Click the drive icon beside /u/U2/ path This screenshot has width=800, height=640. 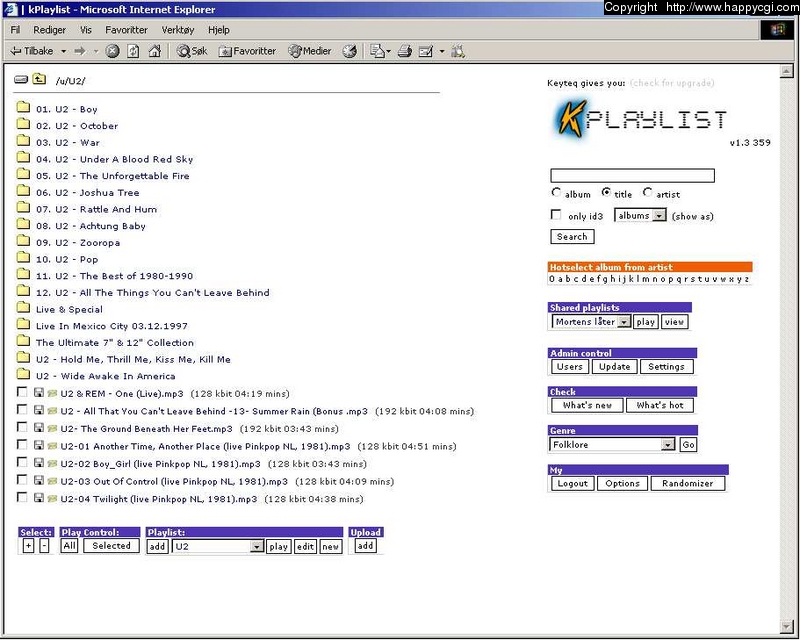[20, 80]
